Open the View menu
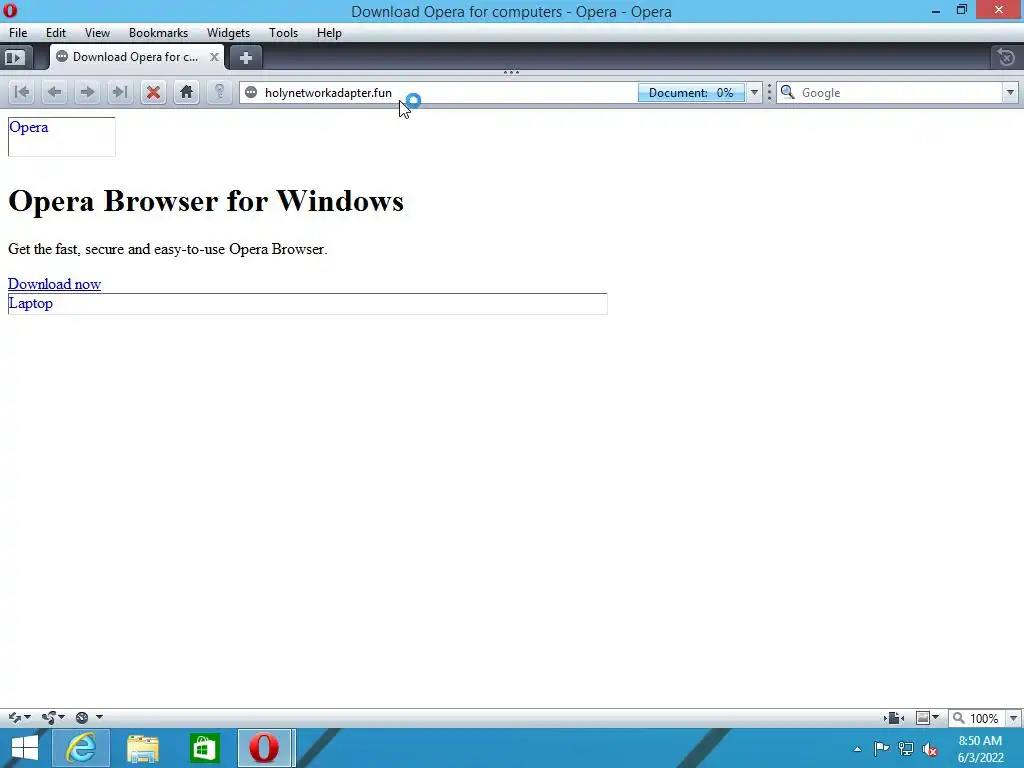1024x768 pixels. tap(97, 33)
